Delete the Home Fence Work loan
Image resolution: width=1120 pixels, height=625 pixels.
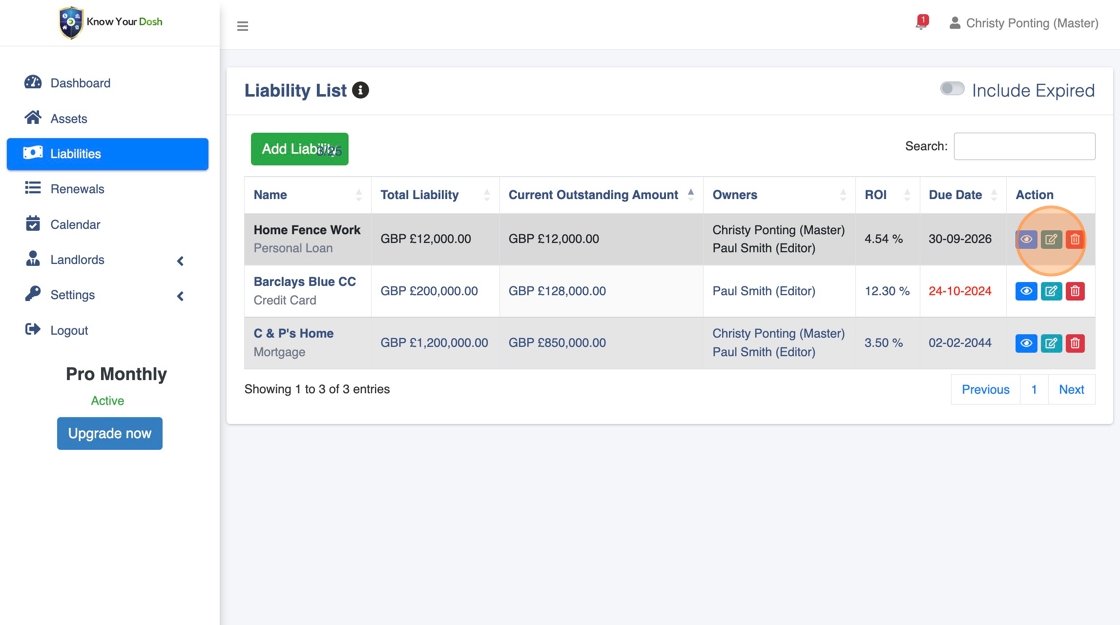1075,240
